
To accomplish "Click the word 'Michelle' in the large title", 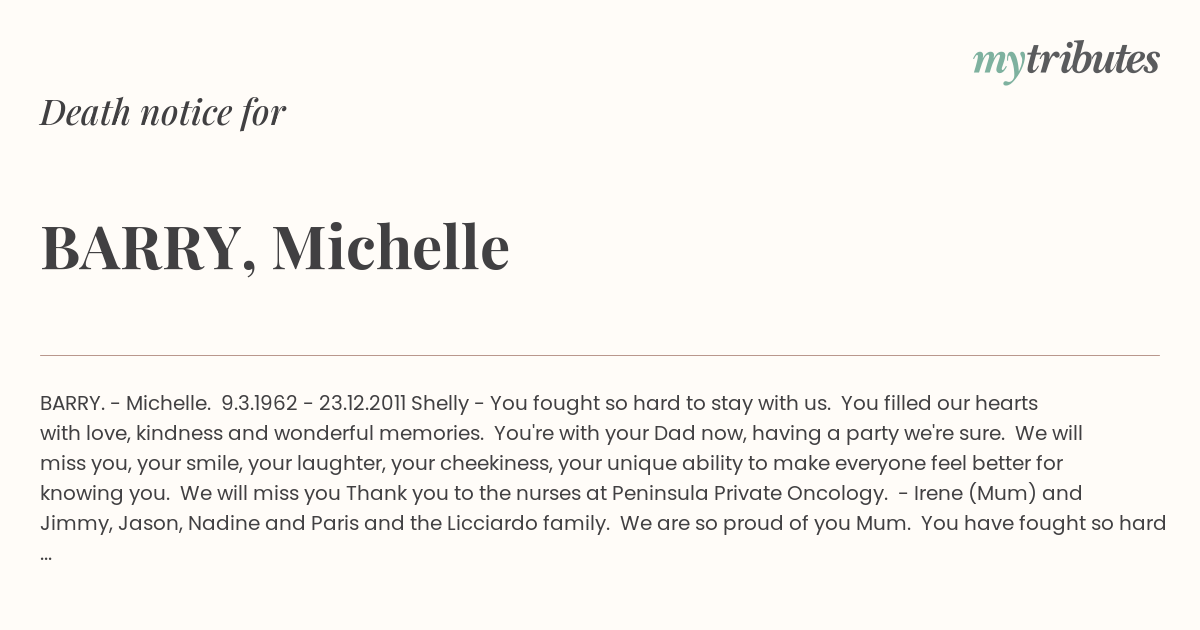I will (391, 248).
